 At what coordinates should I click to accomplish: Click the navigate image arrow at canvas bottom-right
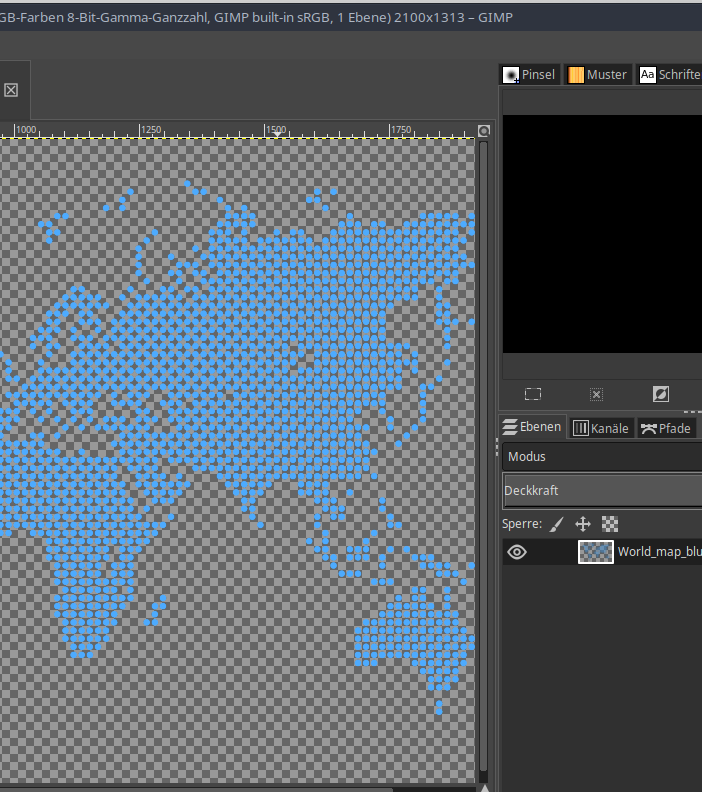[x=484, y=787]
